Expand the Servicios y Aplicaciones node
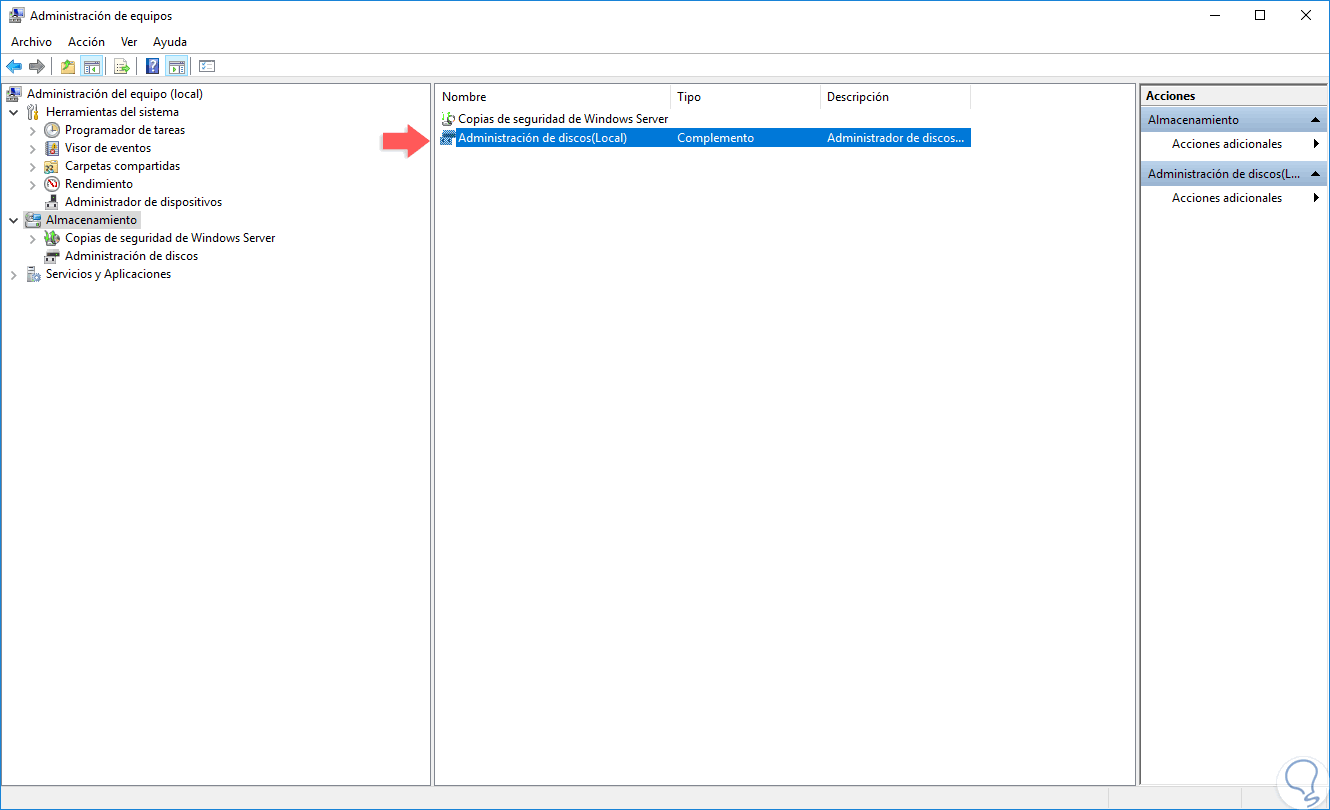This screenshot has width=1330, height=810. click(14, 274)
